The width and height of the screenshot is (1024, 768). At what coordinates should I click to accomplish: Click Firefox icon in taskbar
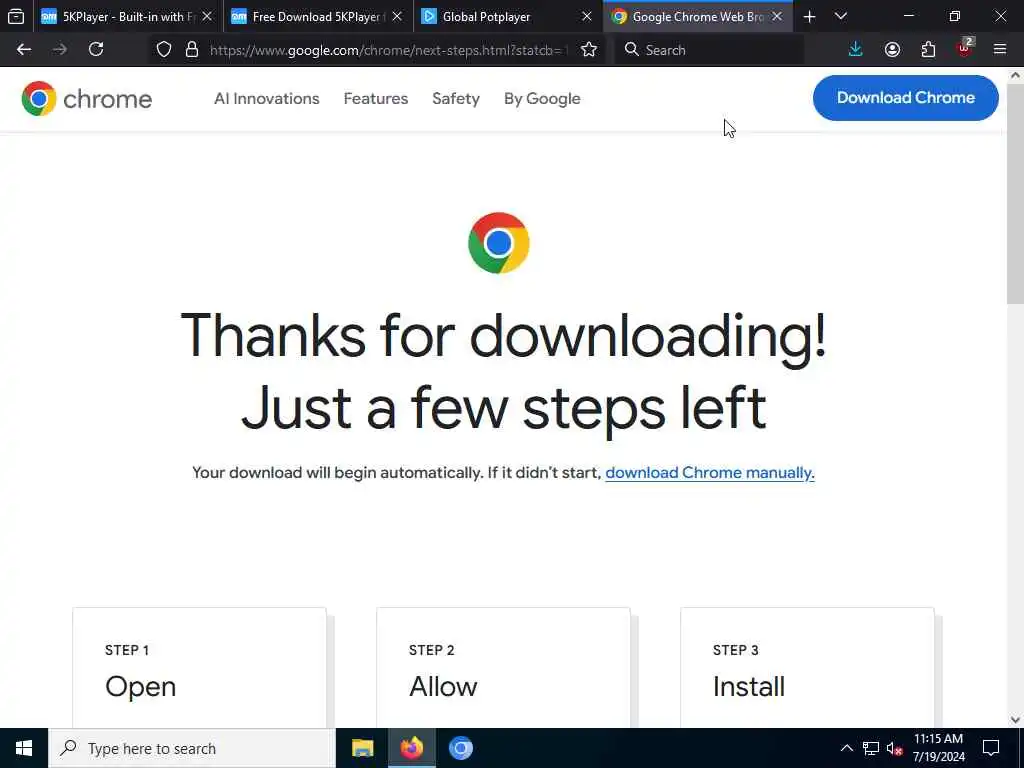411,748
